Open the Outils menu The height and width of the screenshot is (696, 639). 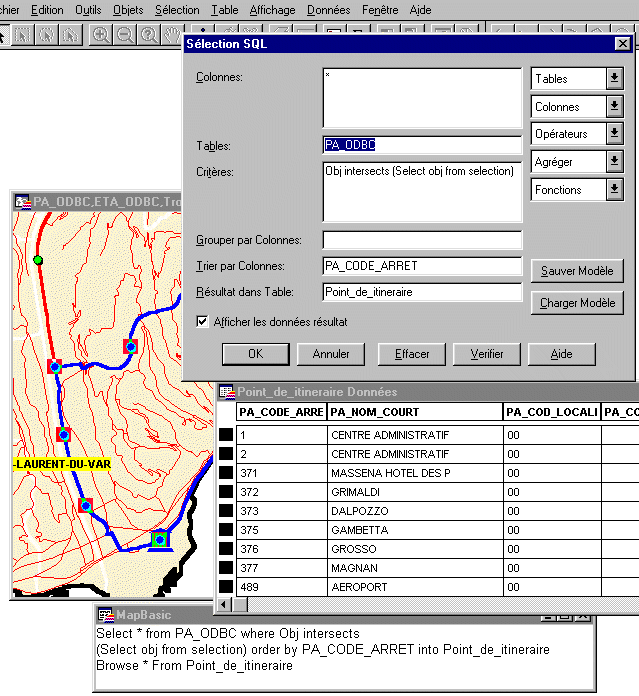tap(88, 10)
